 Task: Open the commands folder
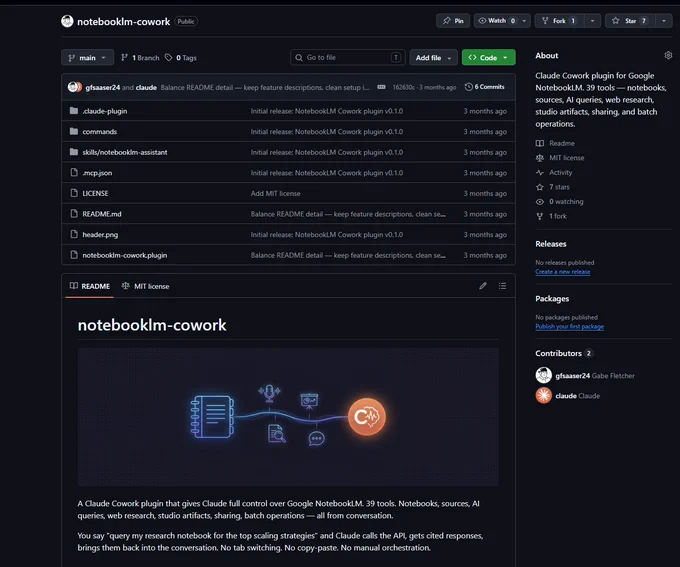point(100,131)
